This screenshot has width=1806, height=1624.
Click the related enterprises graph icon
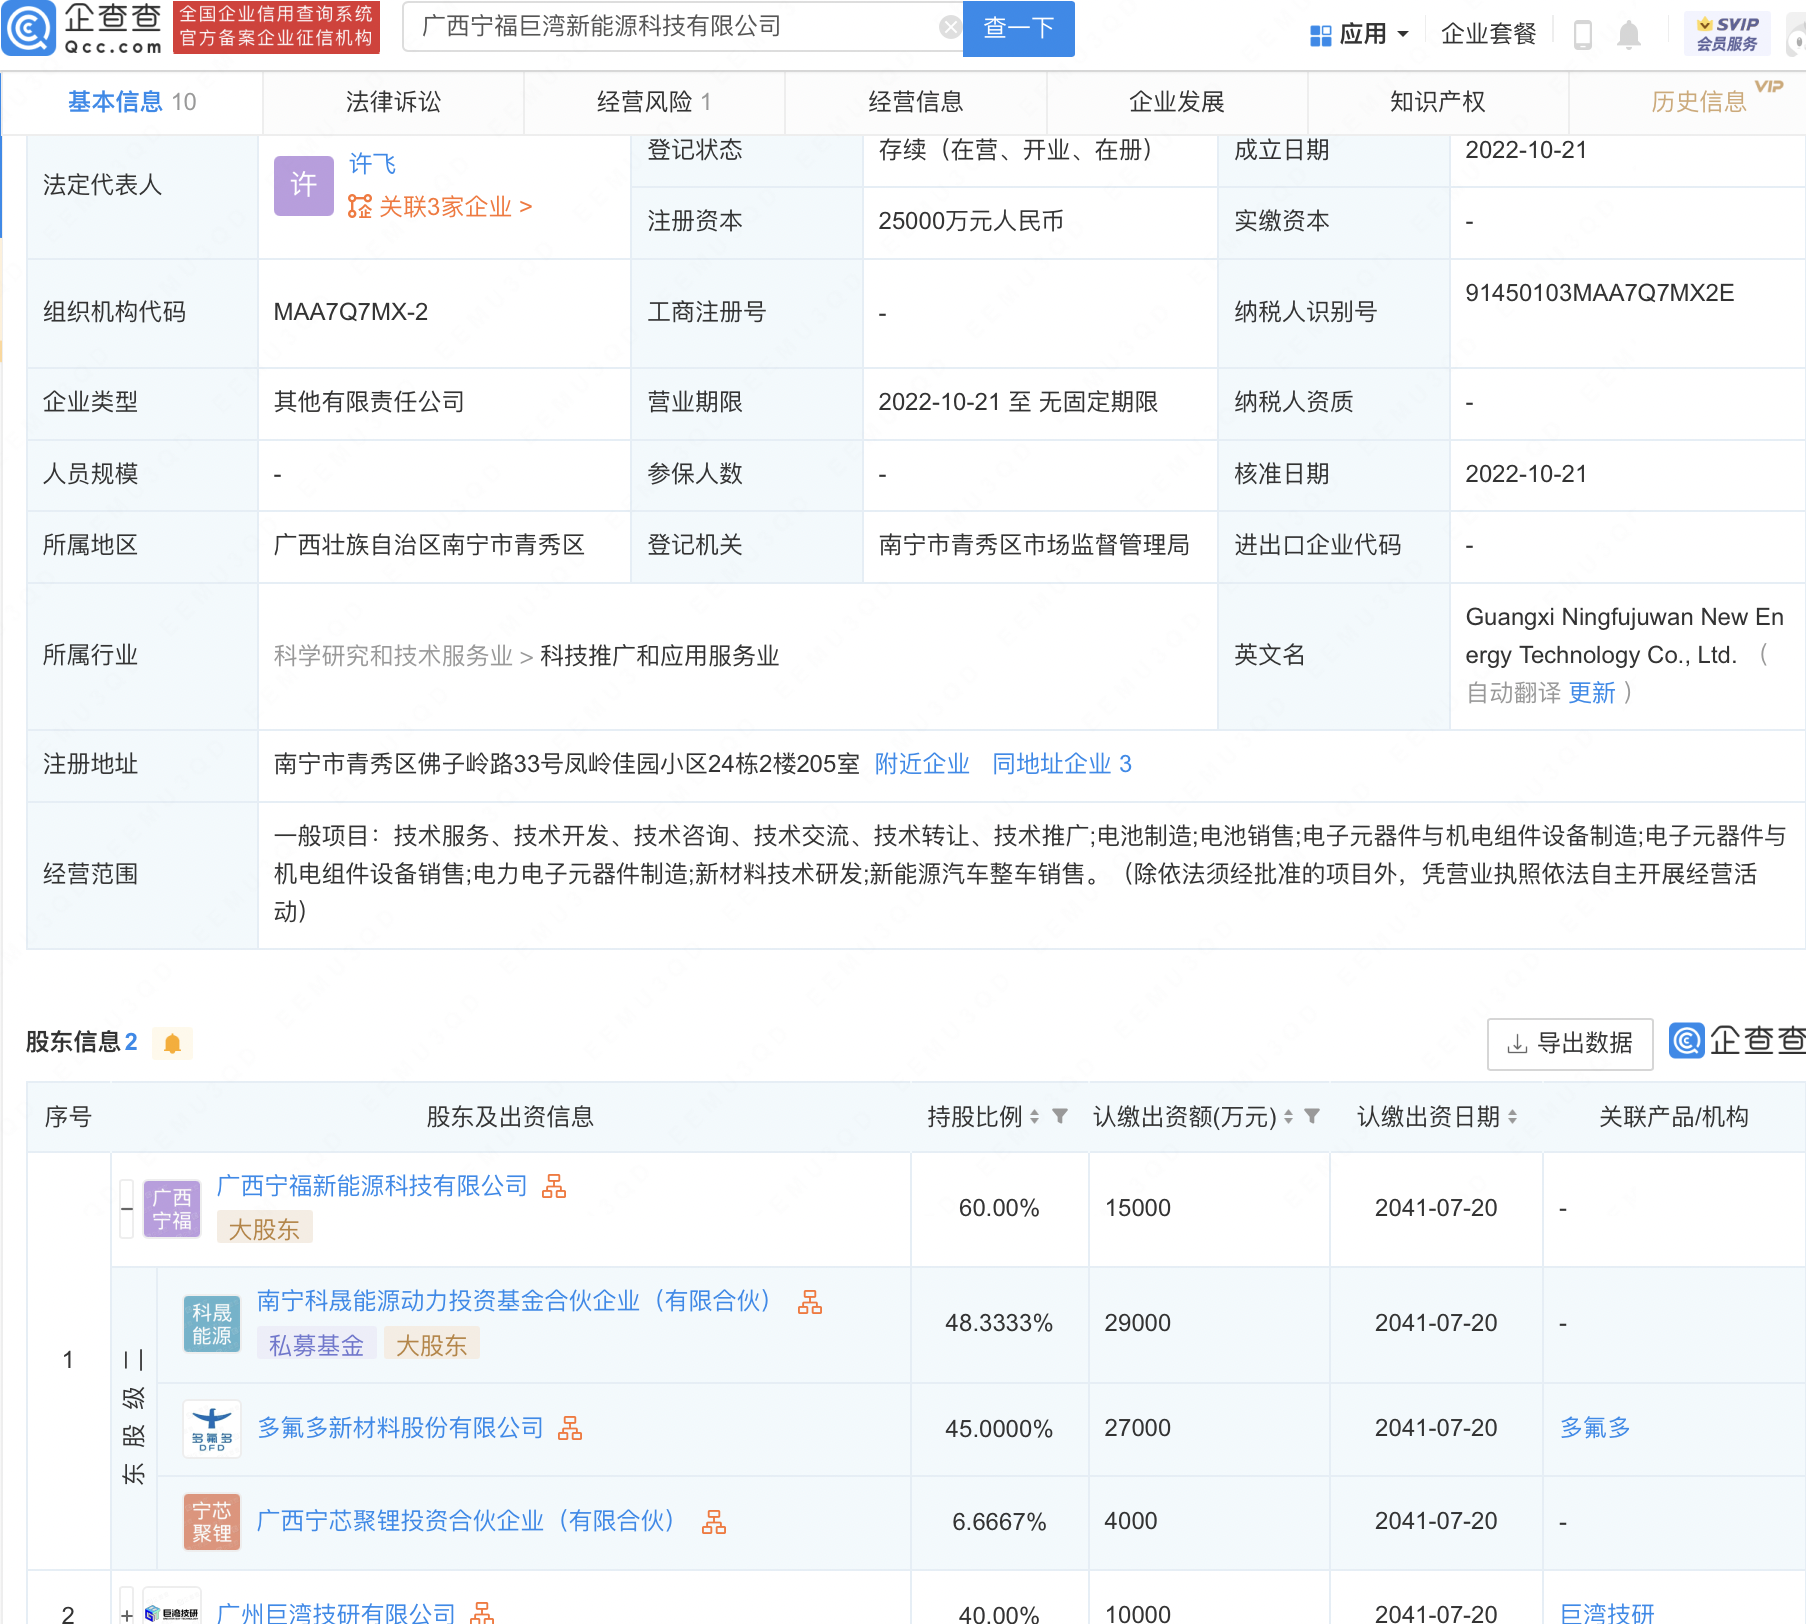[359, 207]
